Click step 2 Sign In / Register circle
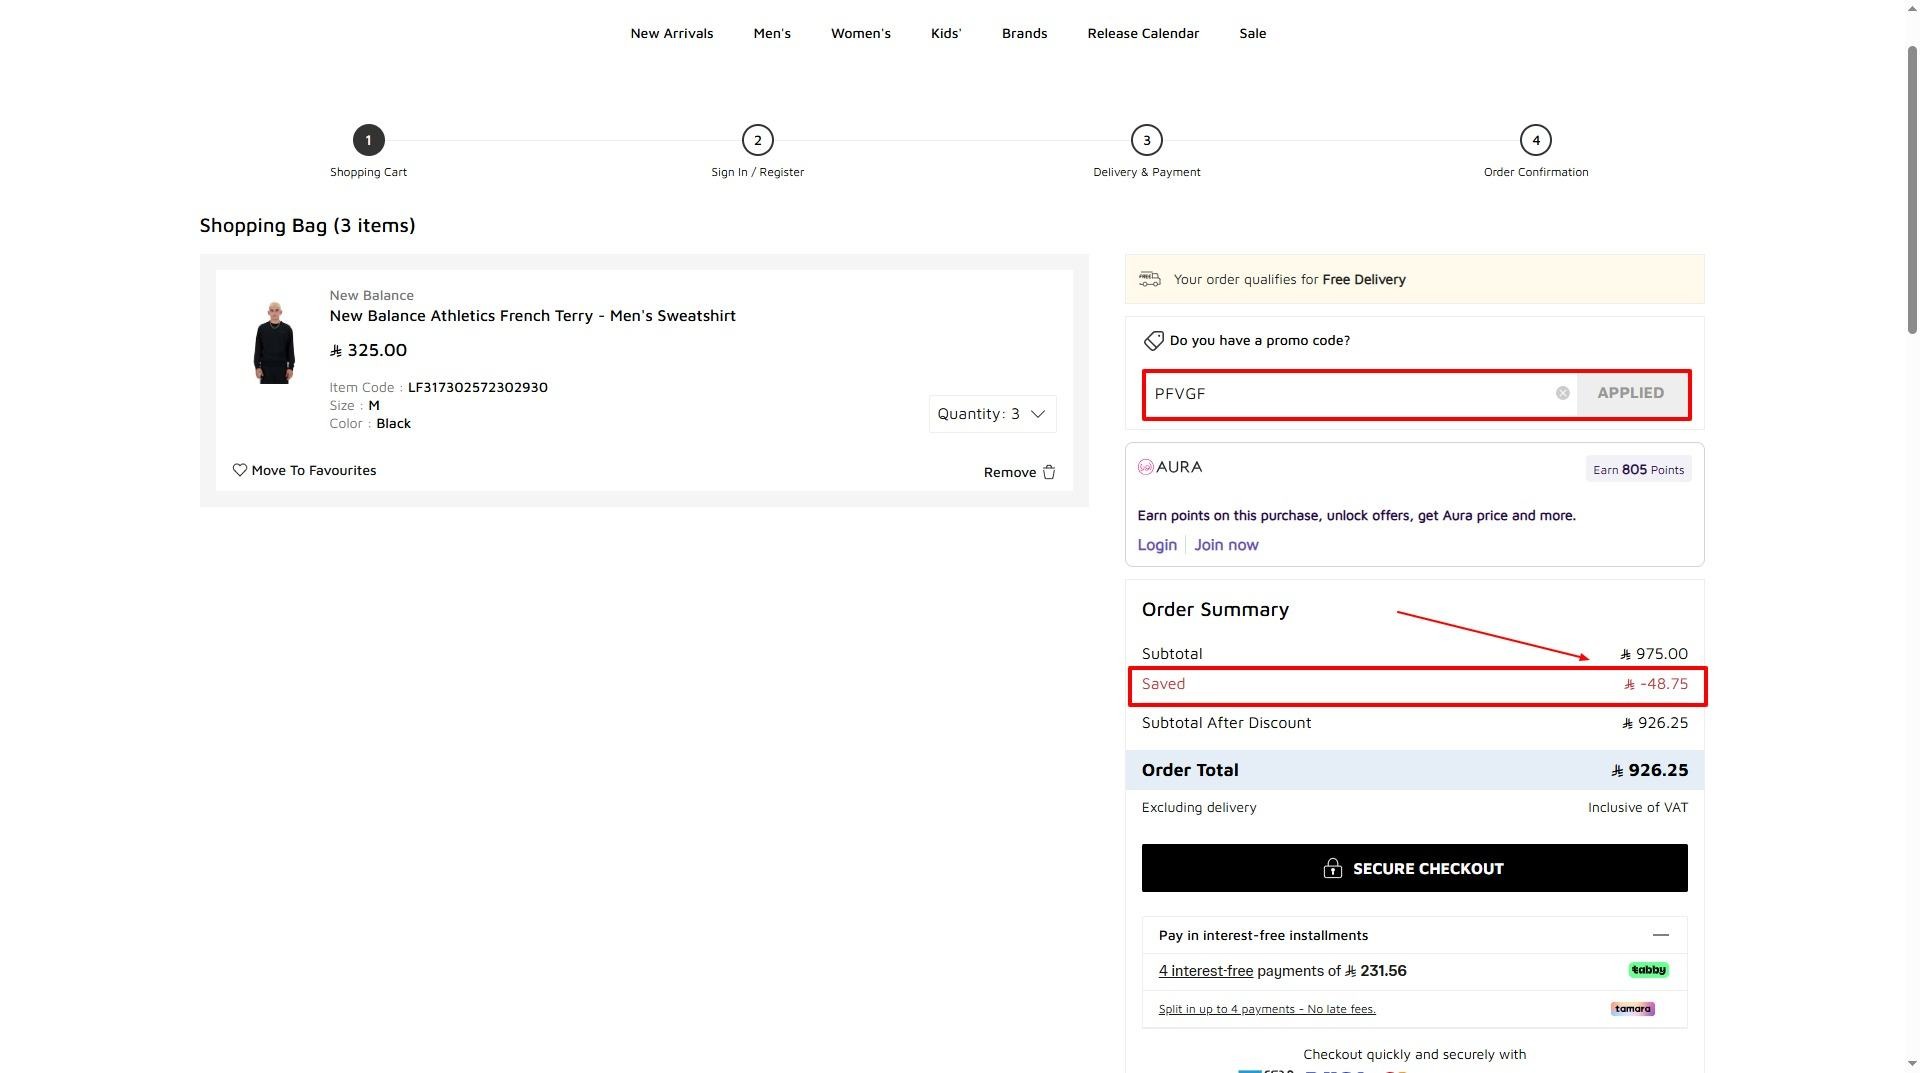Viewport: 1920px width, 1073px height. click(x=757, y=140)
